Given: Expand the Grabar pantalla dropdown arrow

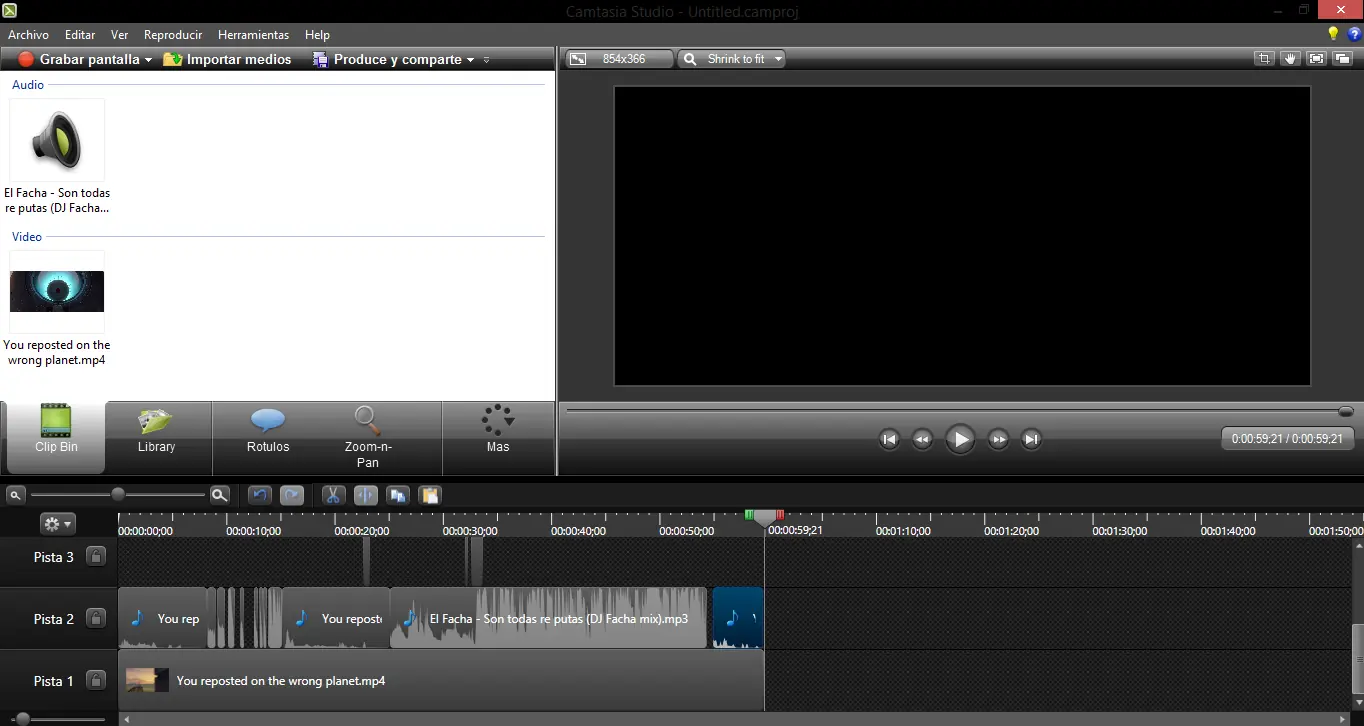Looking at the screenshot, I should pyautogui.click(x=148, y=60).
